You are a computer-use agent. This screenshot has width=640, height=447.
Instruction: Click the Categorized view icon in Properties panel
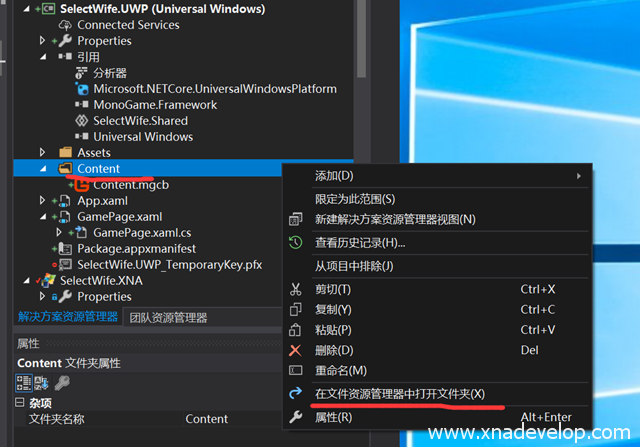click(x=23, y=382)
